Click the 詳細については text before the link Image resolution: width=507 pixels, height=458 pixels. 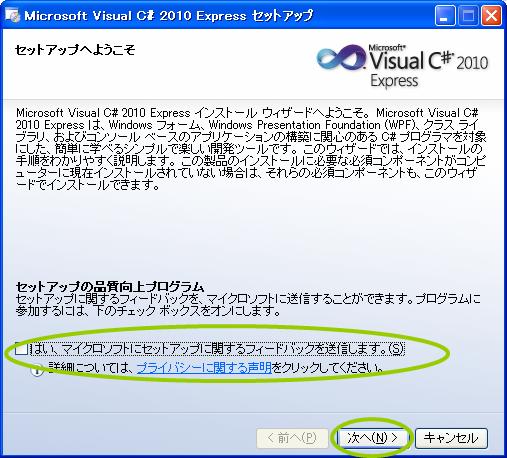[92, 368]
